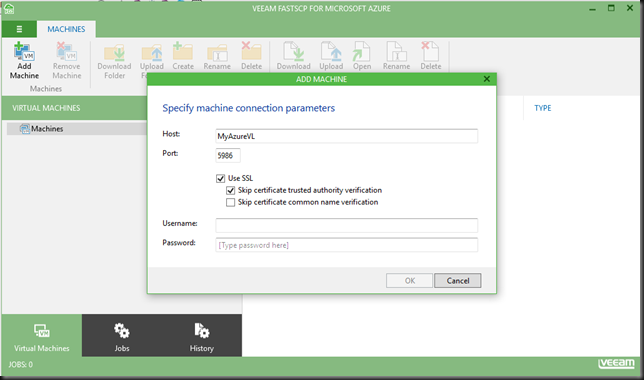This screenshot has height=380, width=644.
Task: Click the JOBS: 0 status text
Action: (x=21, y=364)
